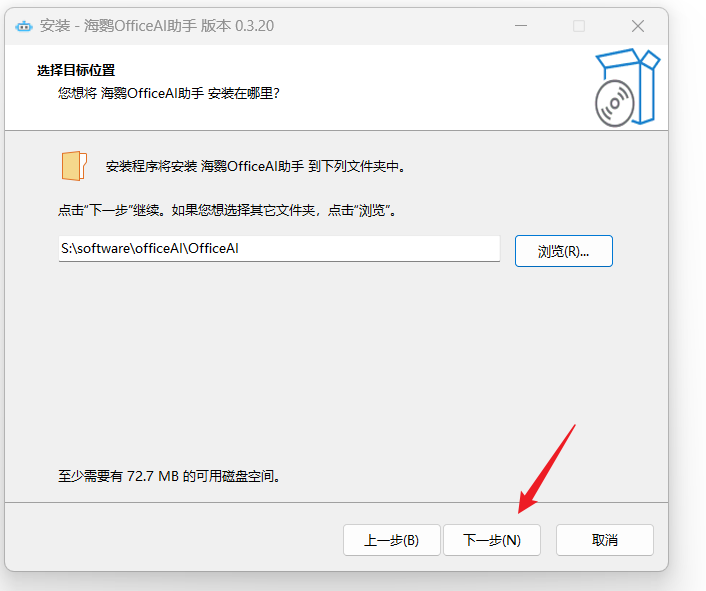The height and width of the screenshot is (591, 706).
Task: Click the 安装程序将安装 海鹦OfficeAI助手 到下列文件夹中 text
Action: click(x=256, y=167)
